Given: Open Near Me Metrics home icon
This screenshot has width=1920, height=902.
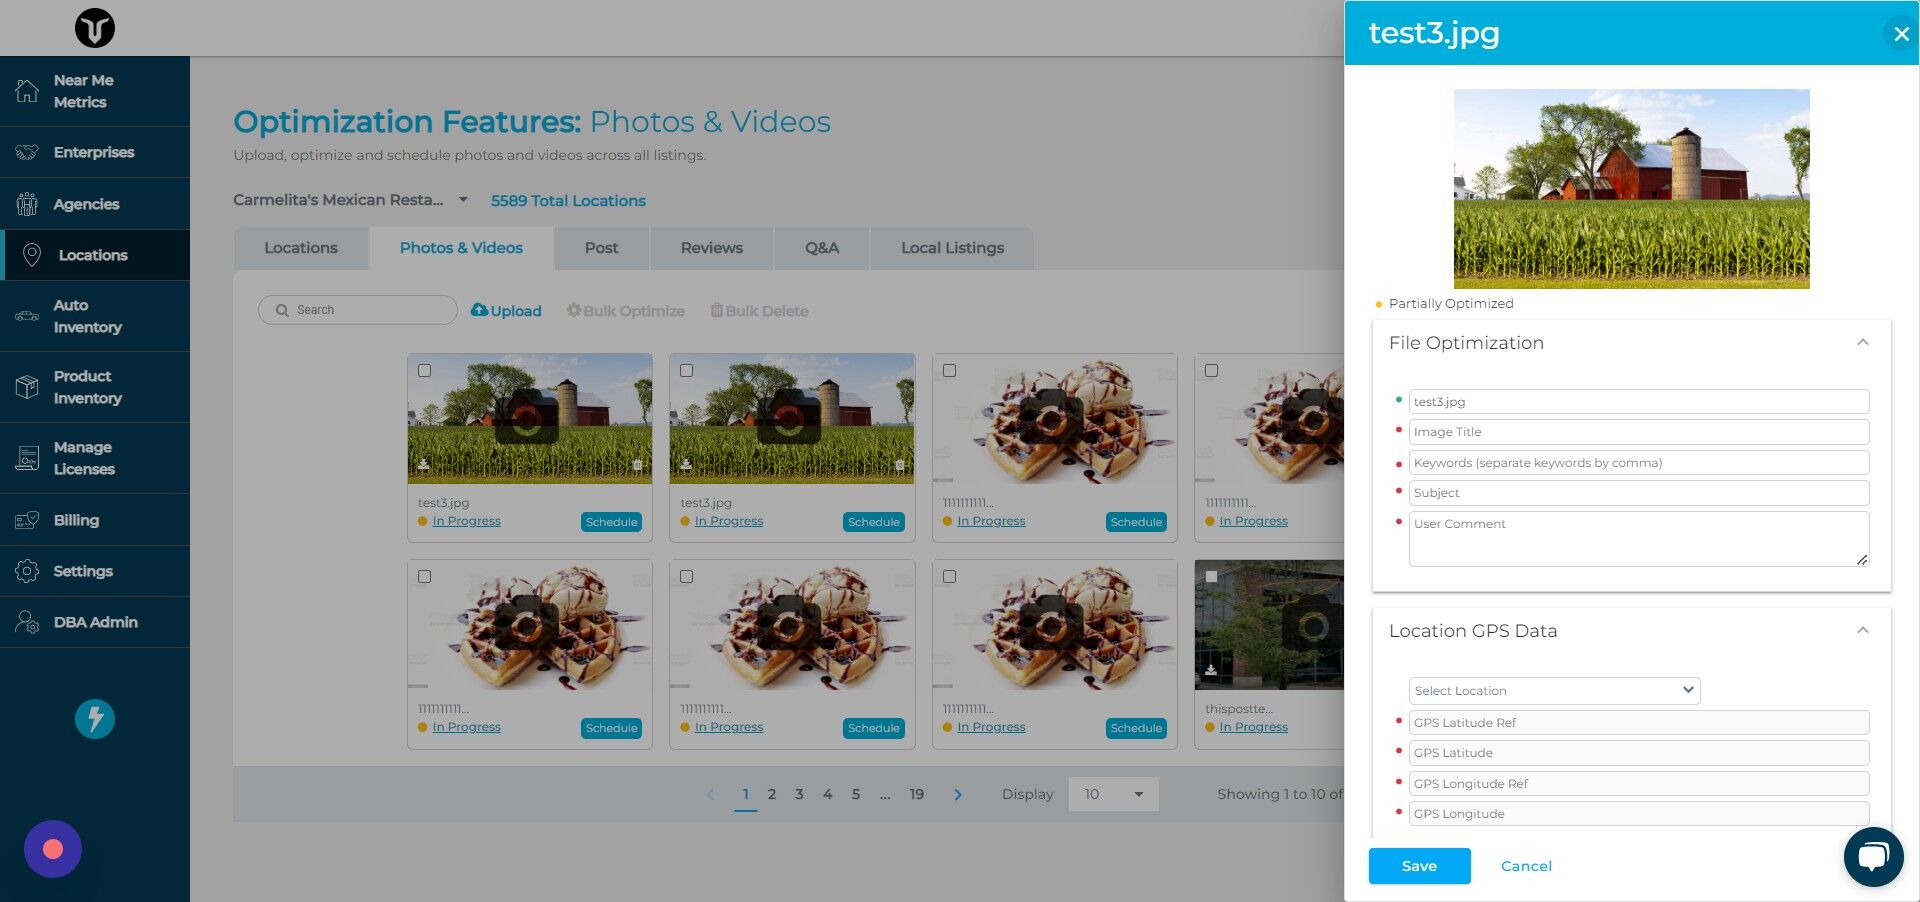Looking at the screenshot, I should (x=27, y=91).
